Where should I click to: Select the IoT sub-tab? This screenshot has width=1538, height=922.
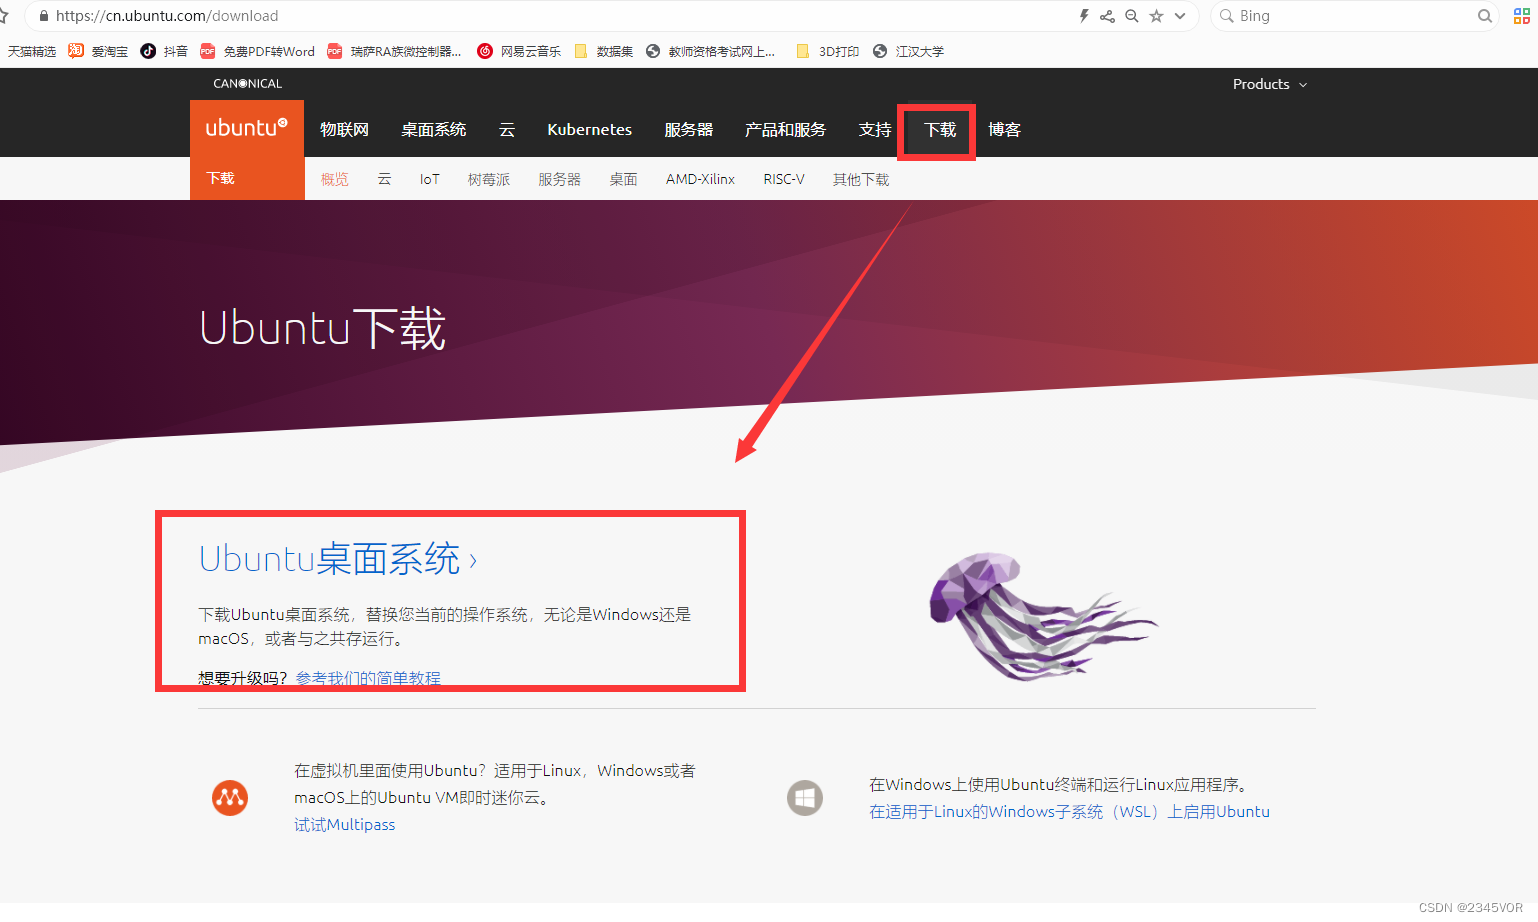(430, 179)
